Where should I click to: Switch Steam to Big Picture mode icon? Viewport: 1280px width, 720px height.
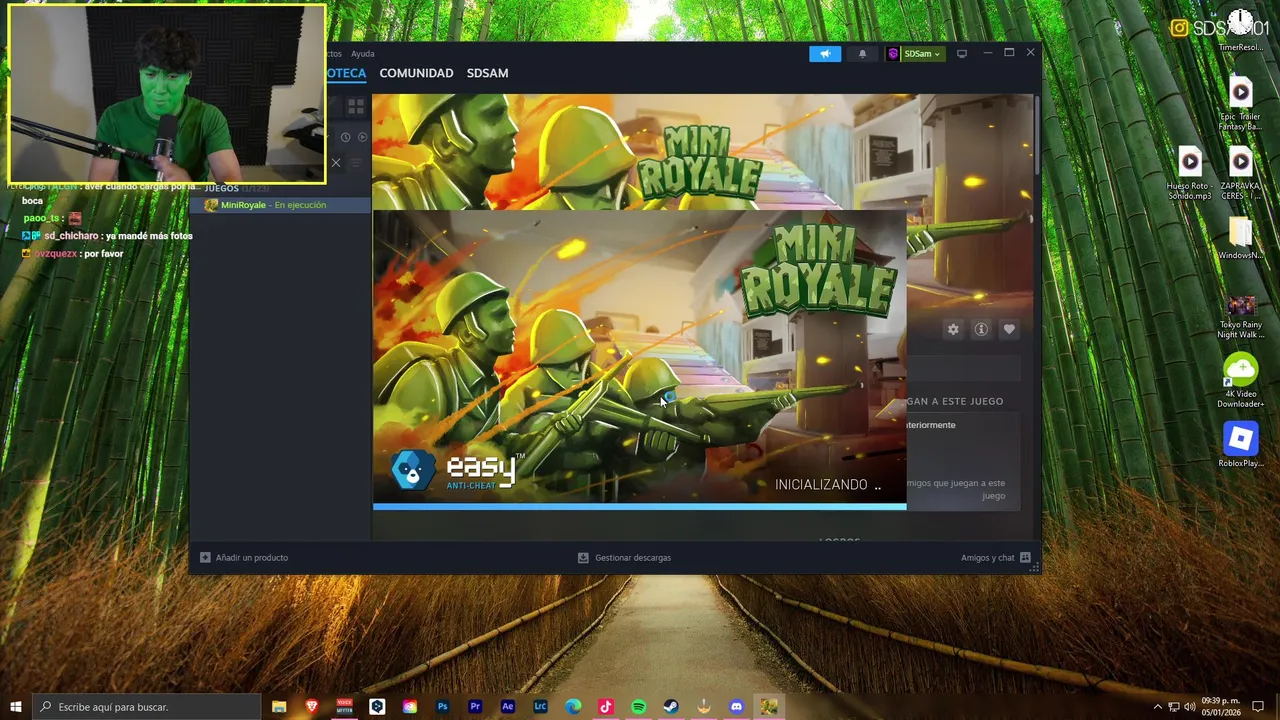[x=962, y=54]
